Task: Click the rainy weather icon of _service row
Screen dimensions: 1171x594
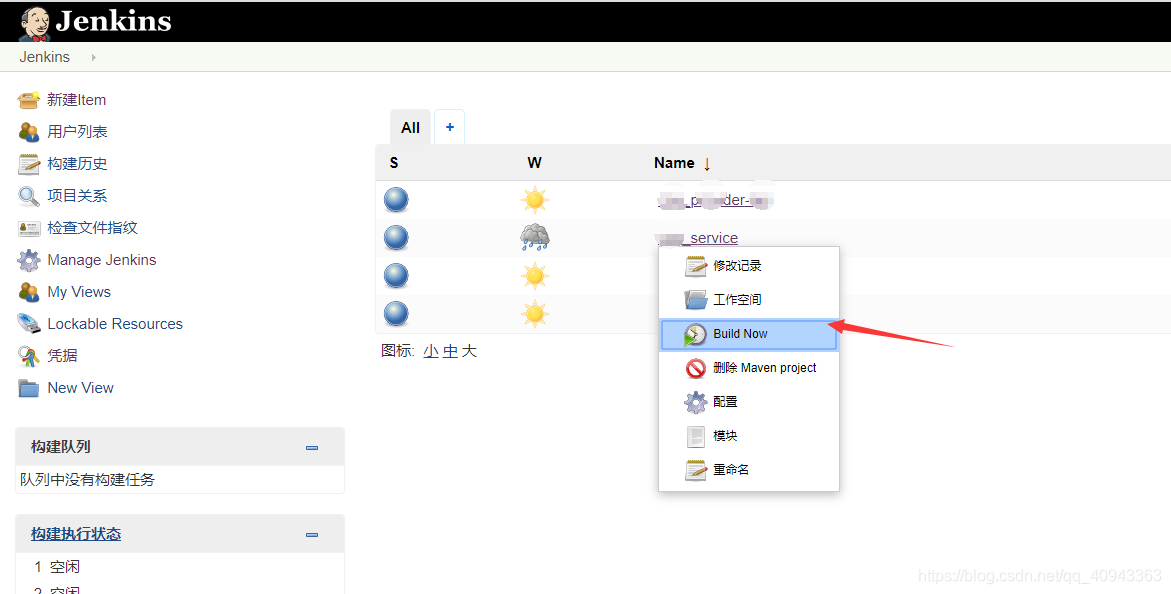Action: 535,238
